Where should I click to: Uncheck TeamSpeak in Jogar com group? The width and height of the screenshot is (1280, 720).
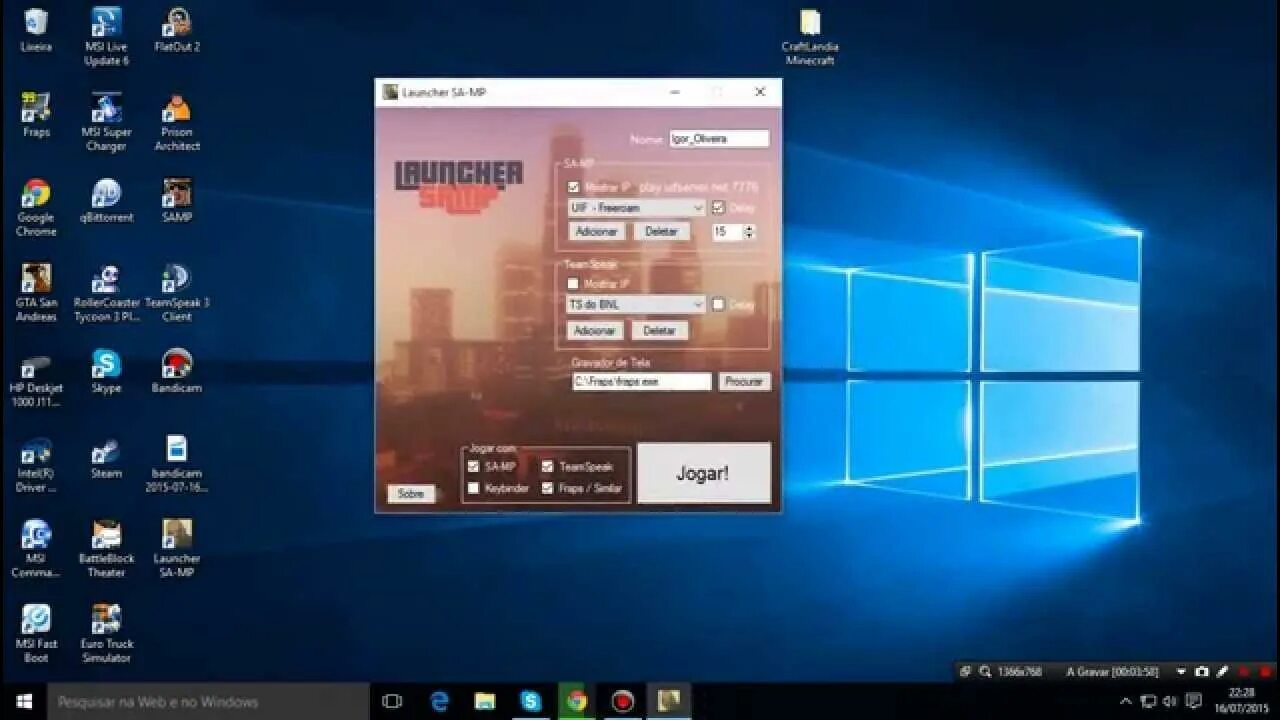(x=548, y=466)
